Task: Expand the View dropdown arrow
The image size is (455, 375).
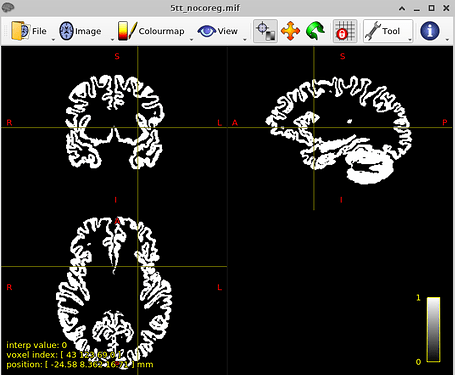Action: pos(245,40)
